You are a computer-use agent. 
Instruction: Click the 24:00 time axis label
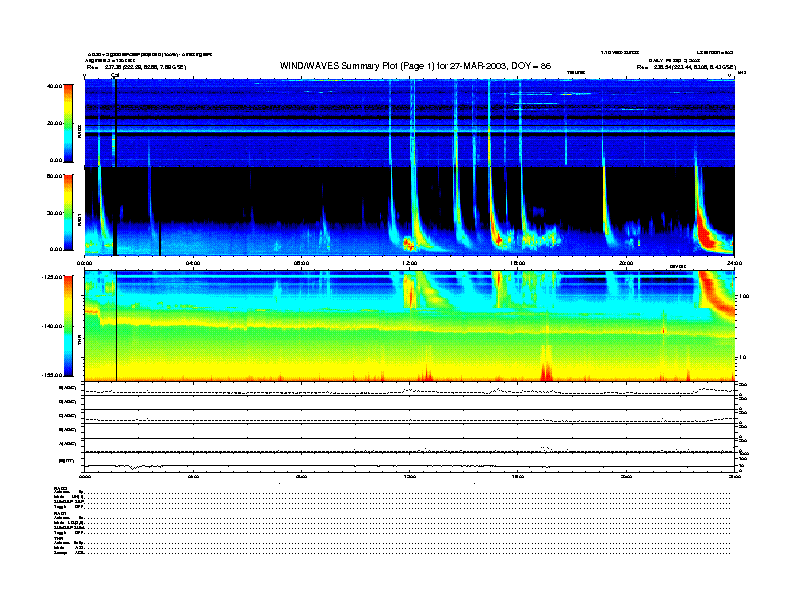pos(733,263)
